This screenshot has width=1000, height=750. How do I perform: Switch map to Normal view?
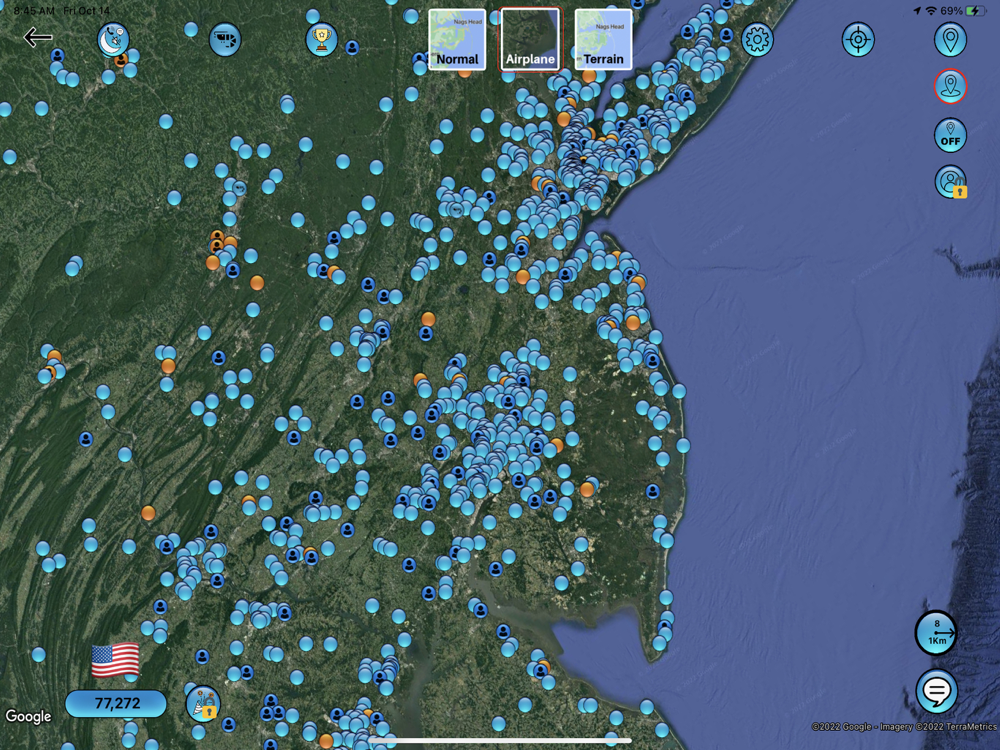coord(457,40)
